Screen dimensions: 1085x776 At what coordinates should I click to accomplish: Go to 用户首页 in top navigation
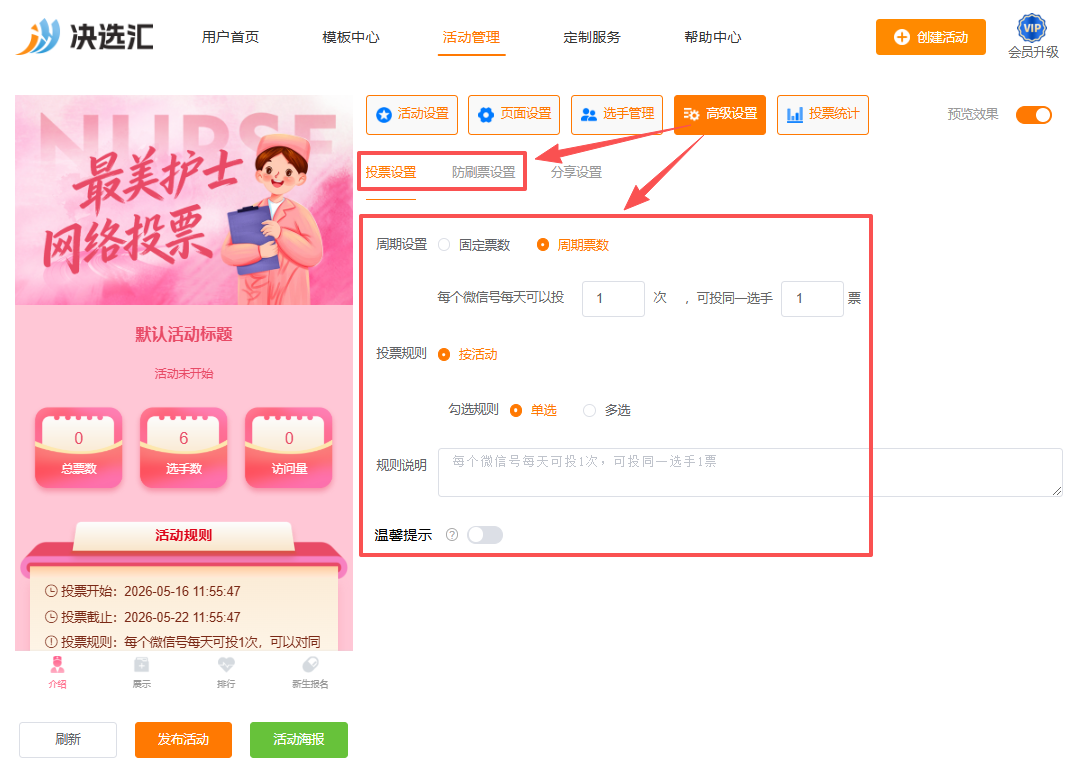tap(230, 37)
